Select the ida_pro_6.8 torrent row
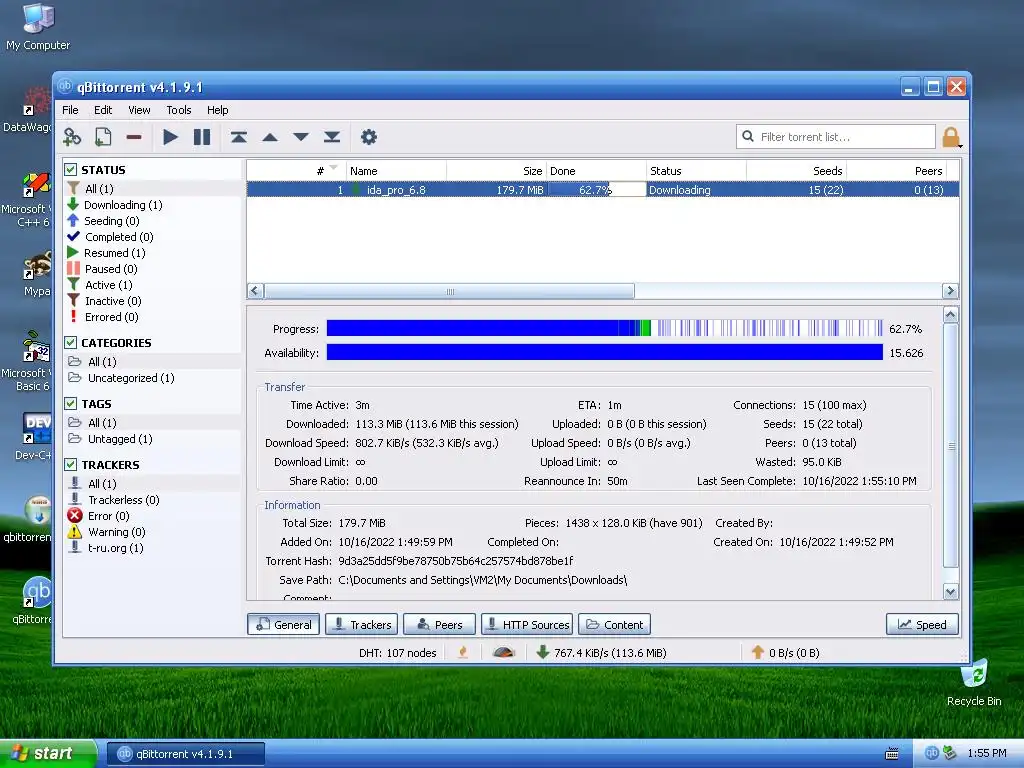 click(x=602, y=190)
